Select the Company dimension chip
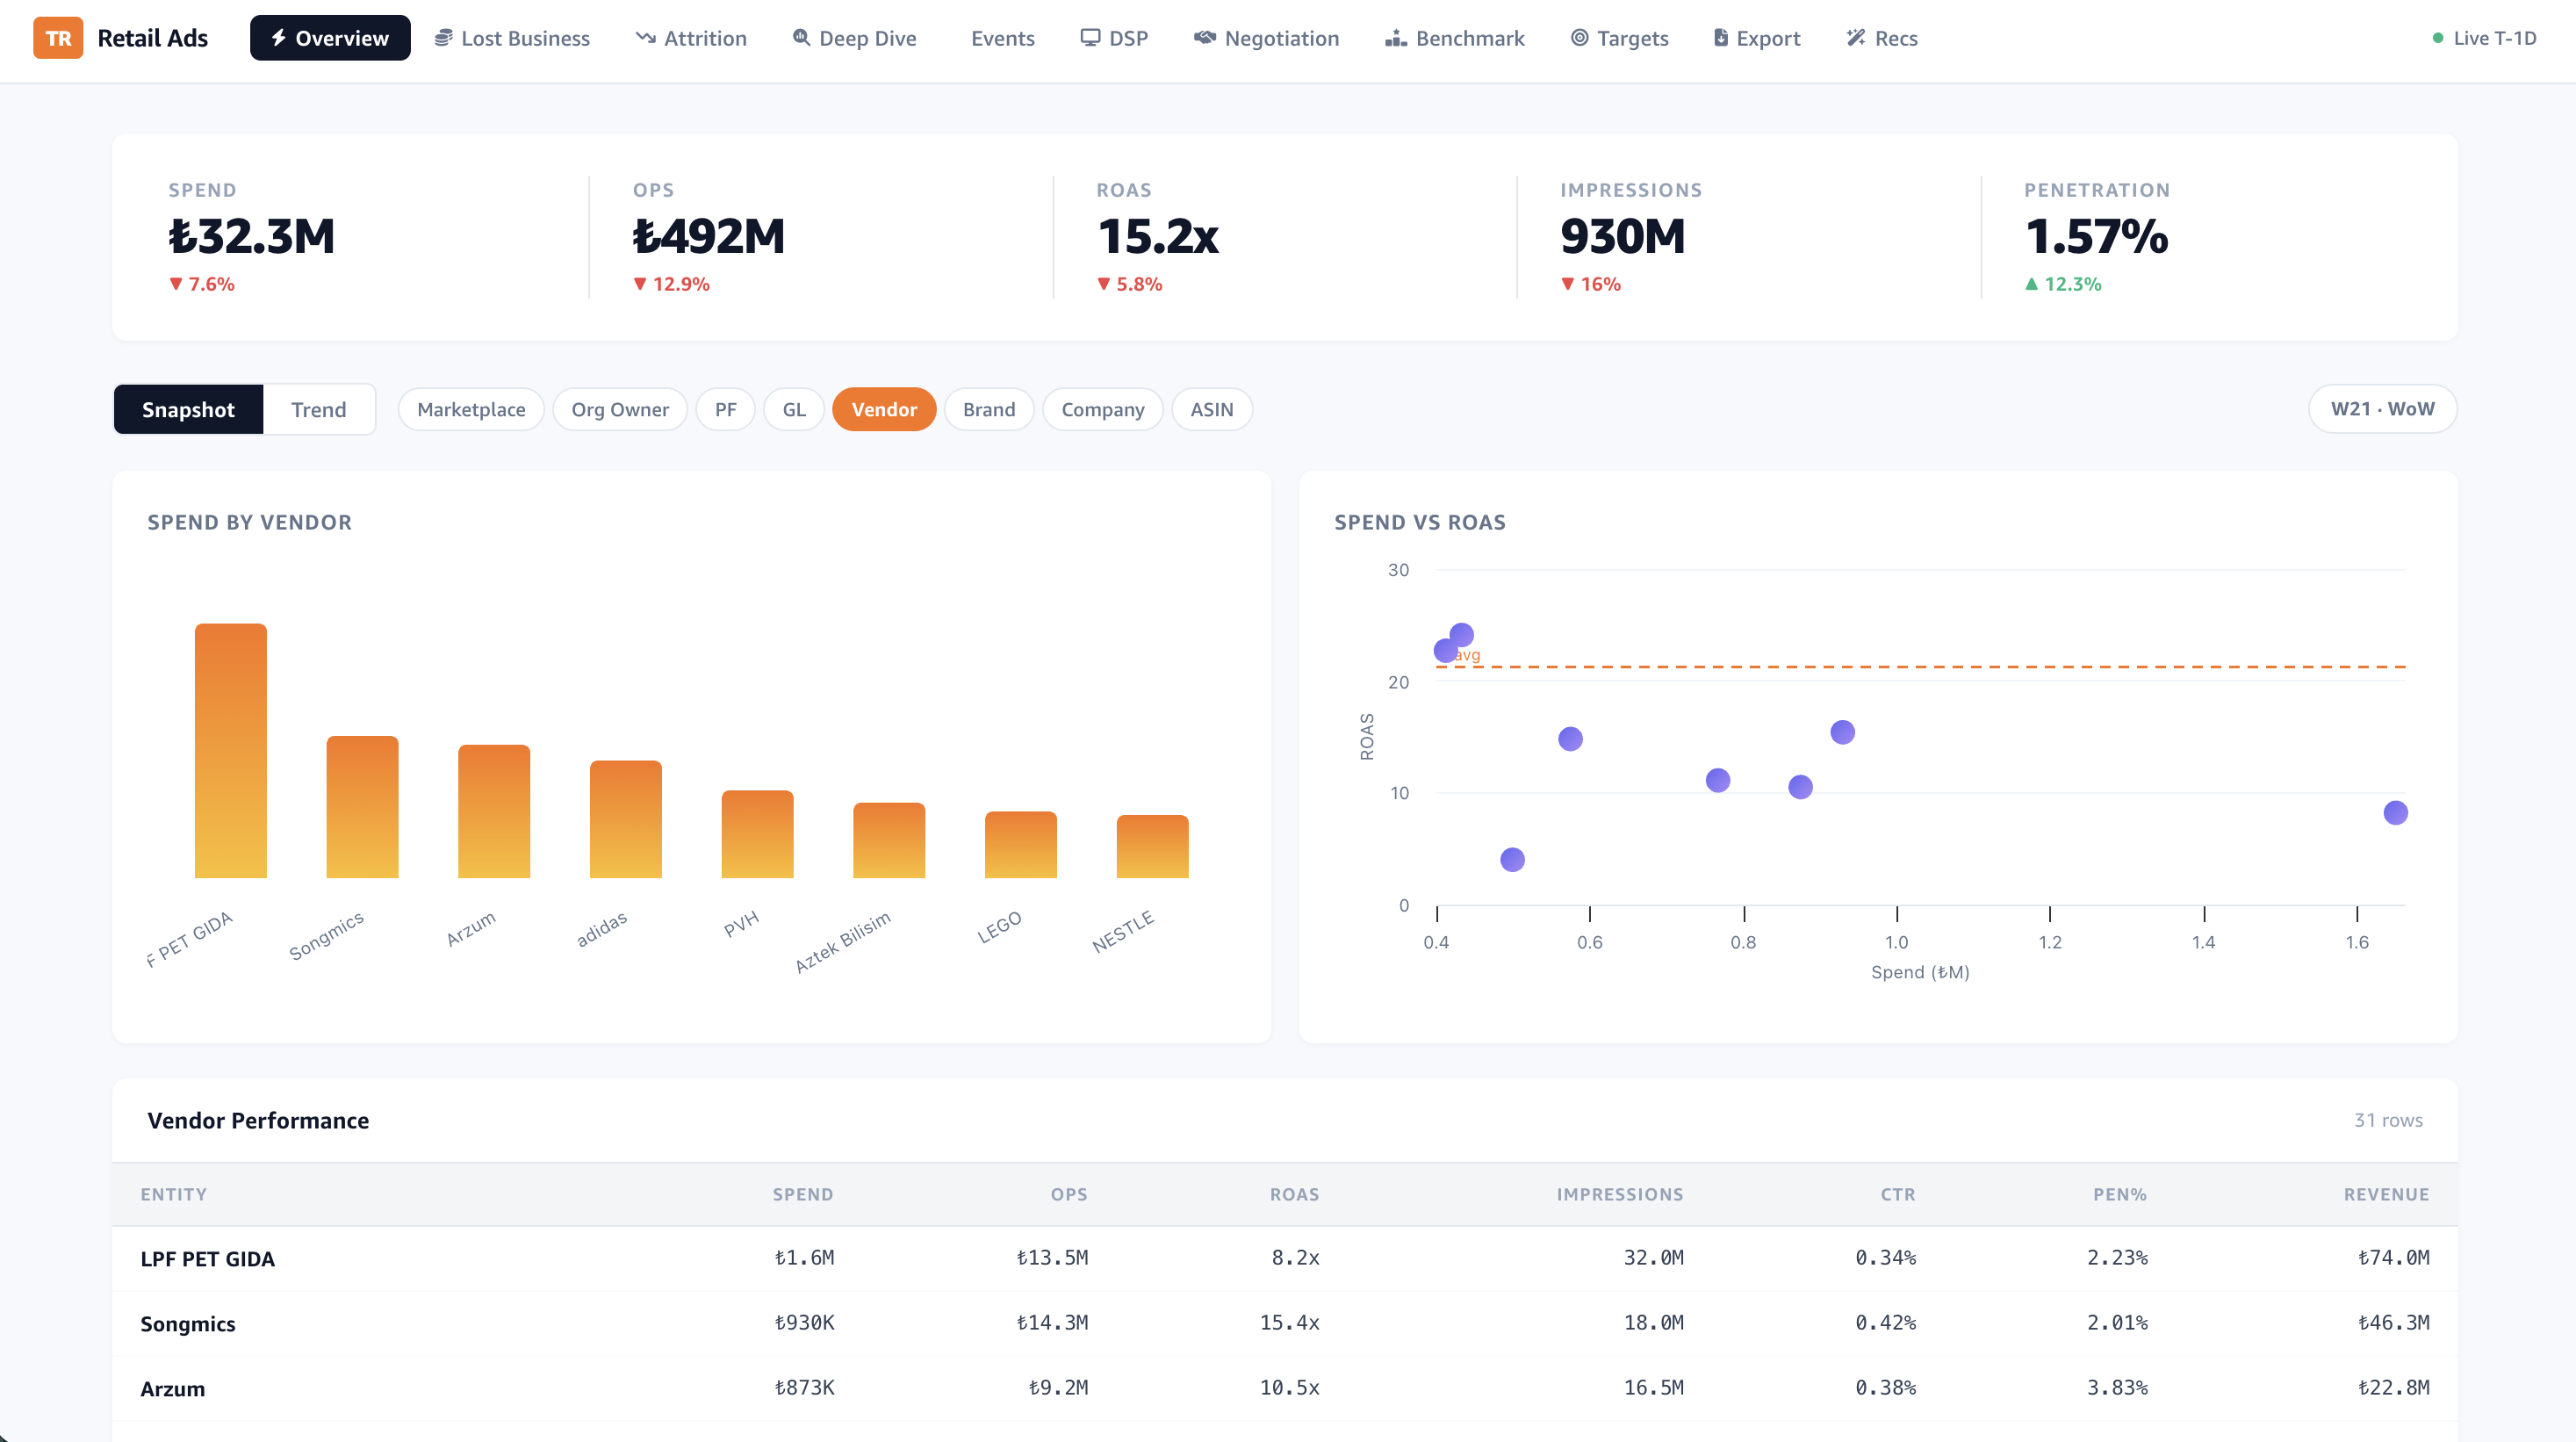 (x=1103, y=409)
